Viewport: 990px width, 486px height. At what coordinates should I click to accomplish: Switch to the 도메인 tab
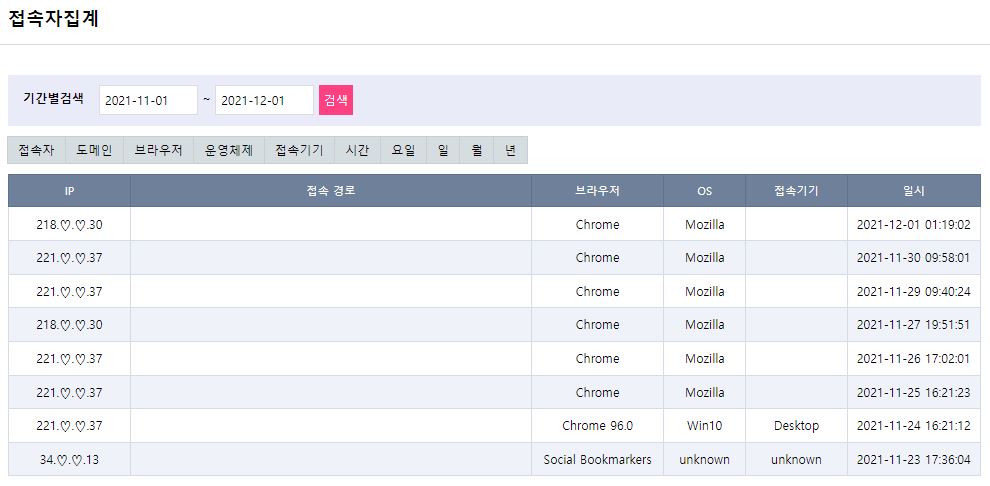coord(95,150)
